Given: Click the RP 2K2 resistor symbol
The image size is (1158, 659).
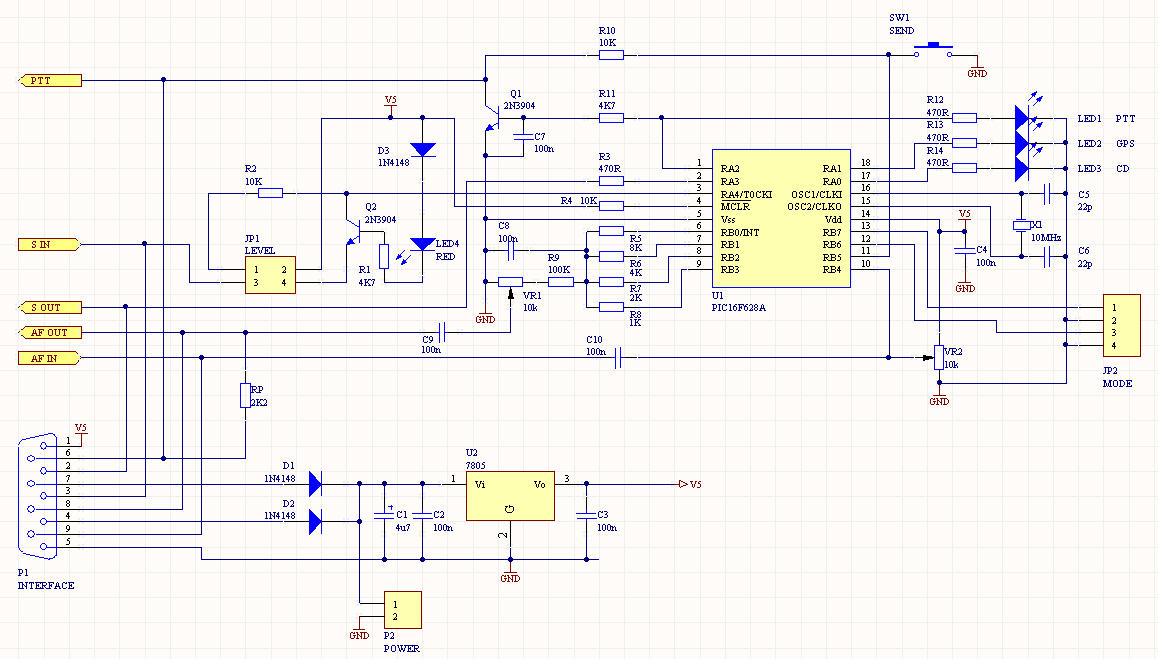Looking at the screenshot, I should click(x=245, y=395).
